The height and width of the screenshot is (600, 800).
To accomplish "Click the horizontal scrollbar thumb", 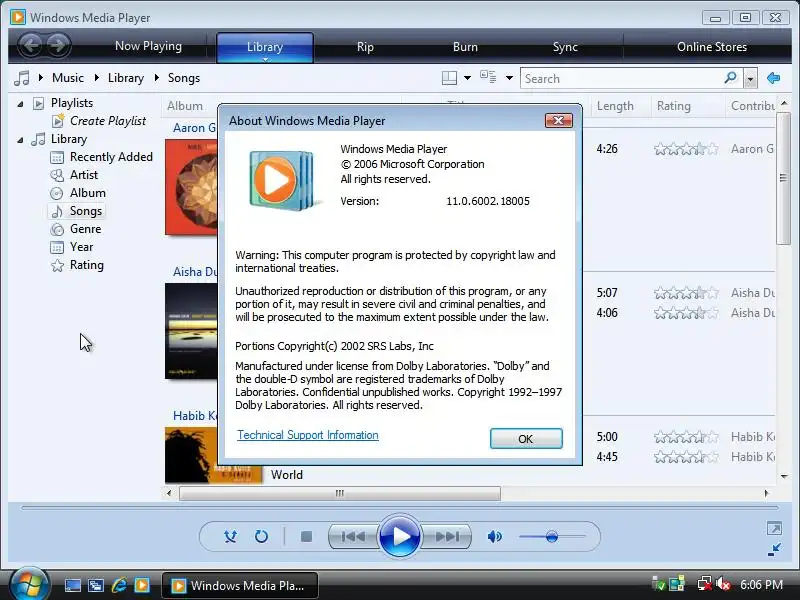I will click(340, 493).
